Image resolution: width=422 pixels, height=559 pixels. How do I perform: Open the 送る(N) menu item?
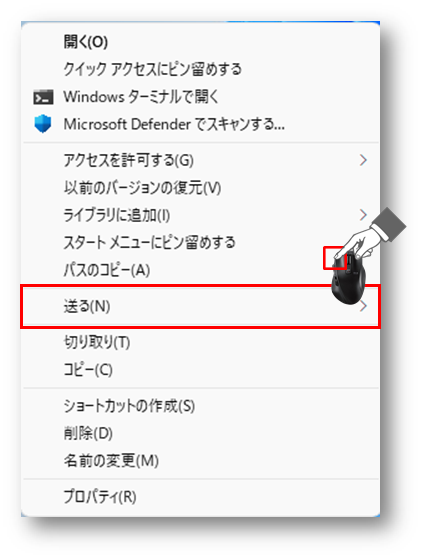pyautogui.click(x=201, y=306)
